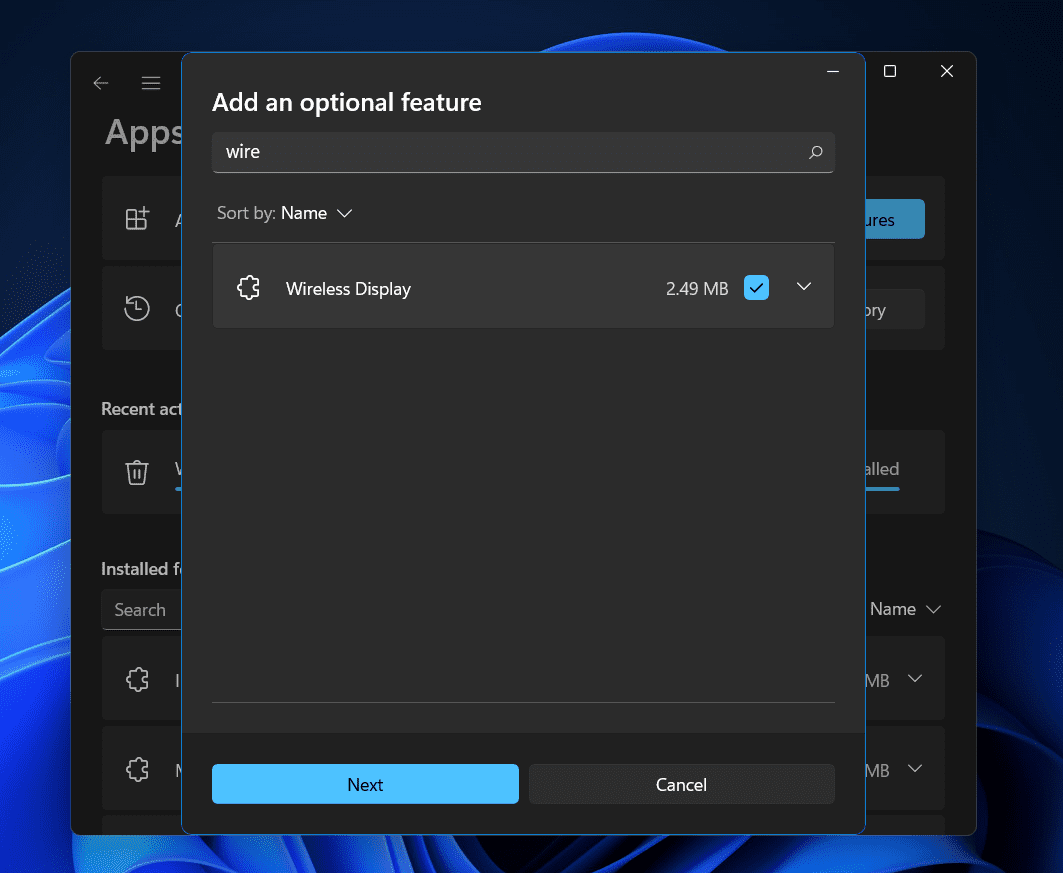
Task: Click the search field containing "wire"
Action: (510, 152)
